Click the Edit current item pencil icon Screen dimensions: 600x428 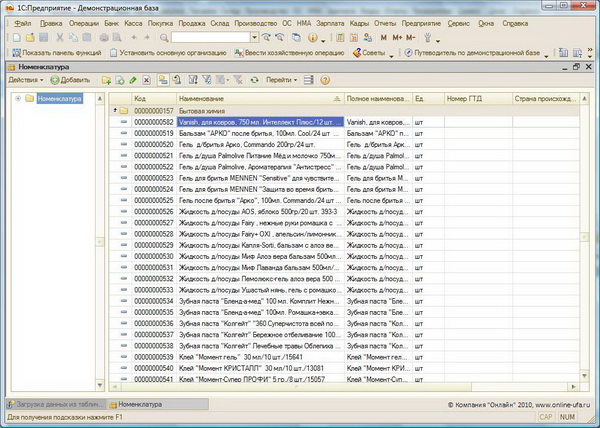click(133, 80)
